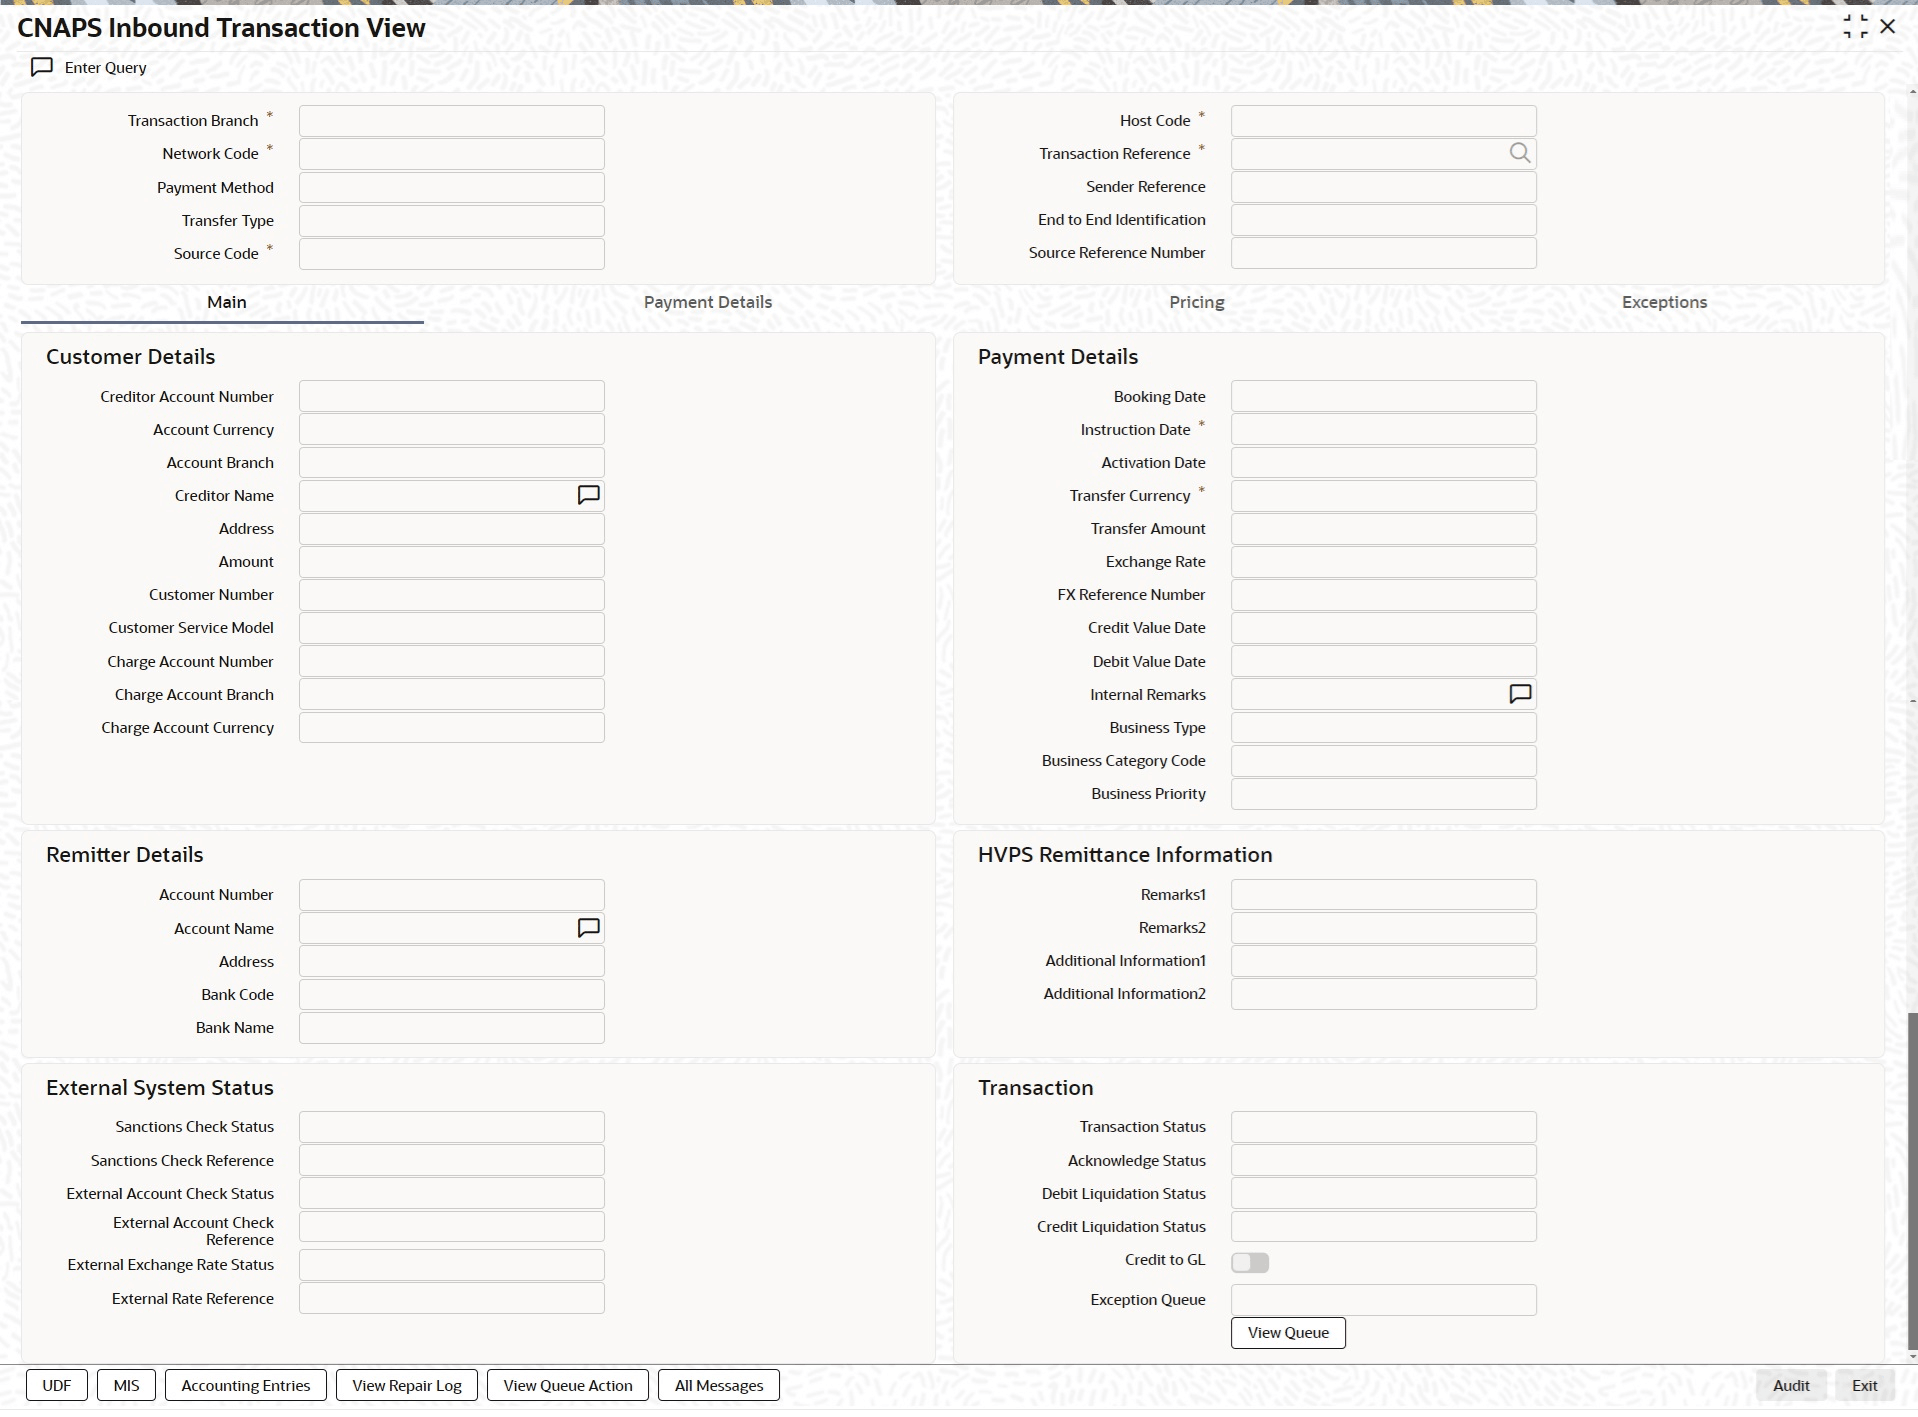Select the Business Priority field
Image resolution: width=1918 pixels, height=1417 pixels.
click(1384, 794)
